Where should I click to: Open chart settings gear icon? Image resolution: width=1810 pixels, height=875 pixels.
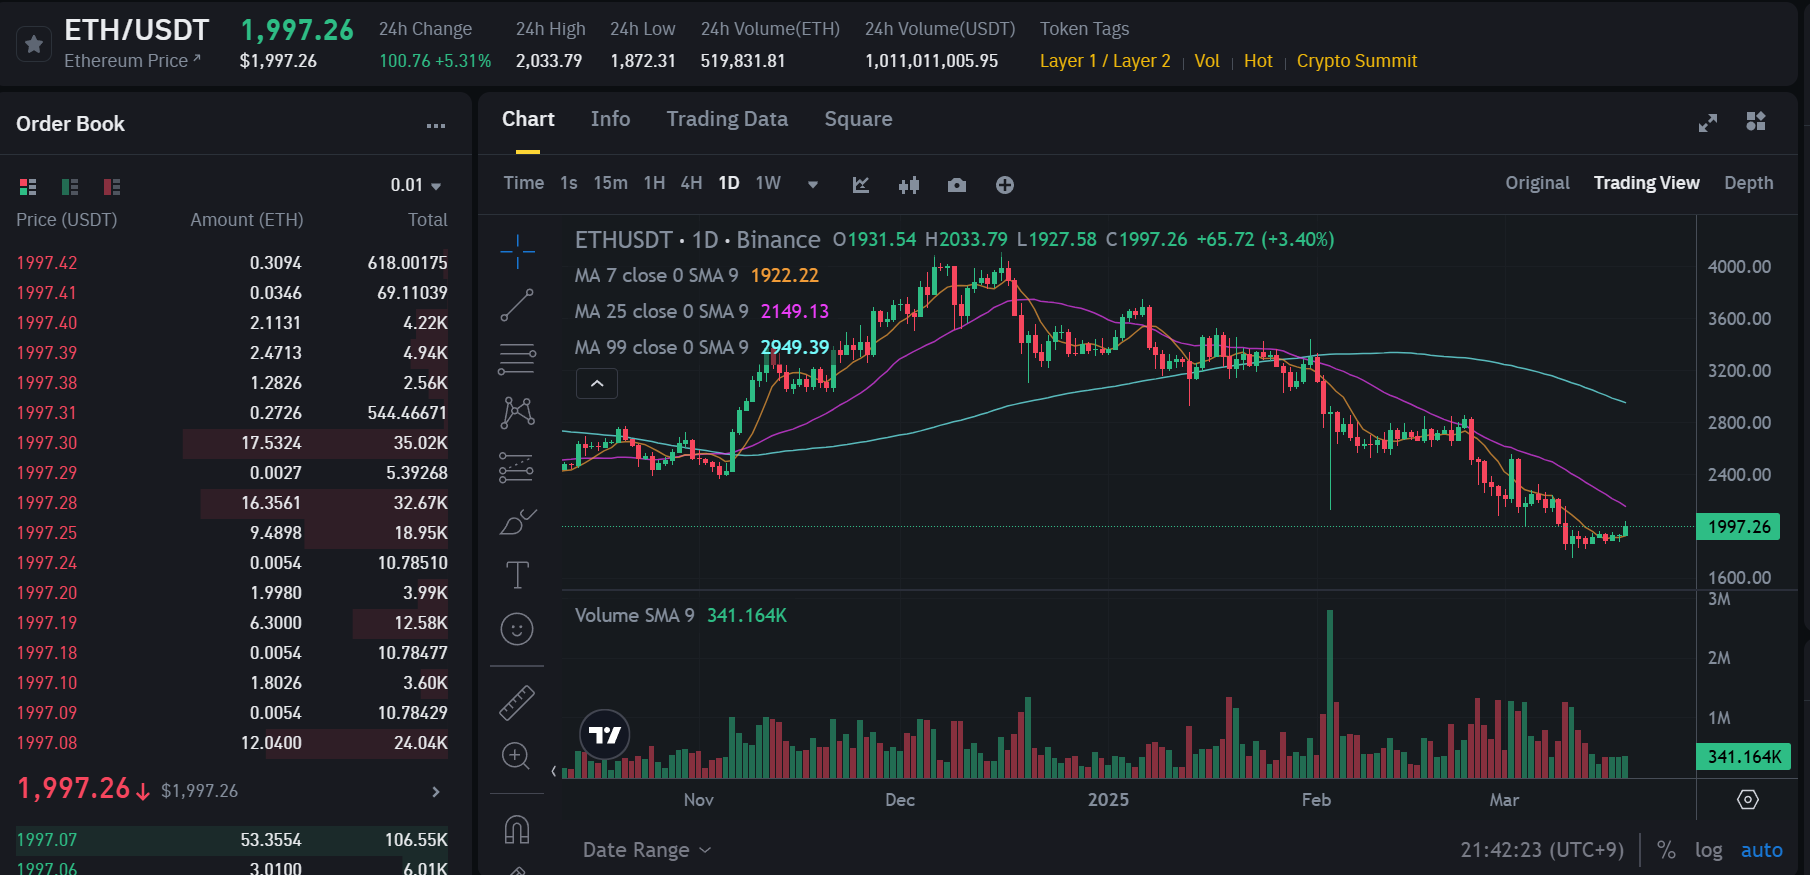(x=1748, y=800)
